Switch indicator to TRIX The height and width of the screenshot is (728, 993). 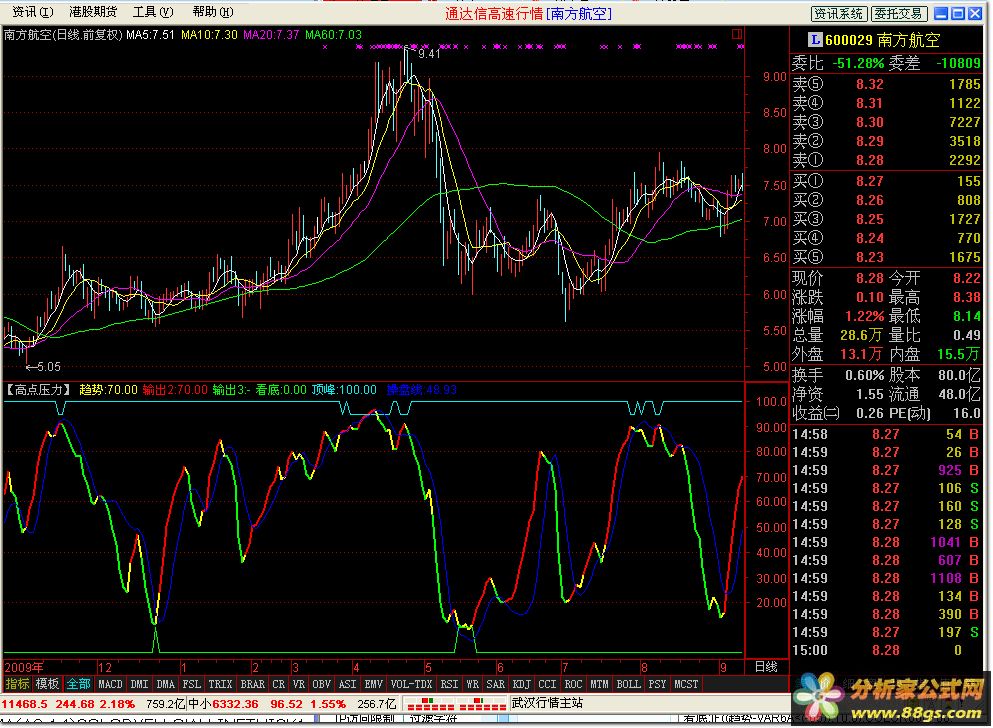pyautogui.click(x=220, y=684)
